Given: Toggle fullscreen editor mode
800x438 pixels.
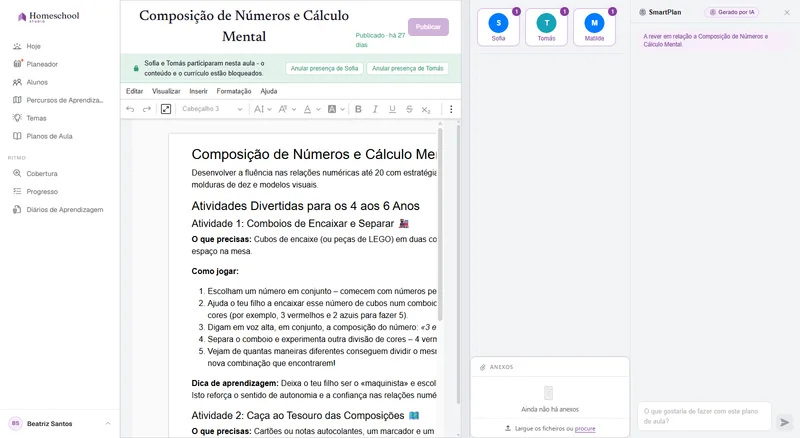Looking at the screenshot, I should tap(166, 109).
